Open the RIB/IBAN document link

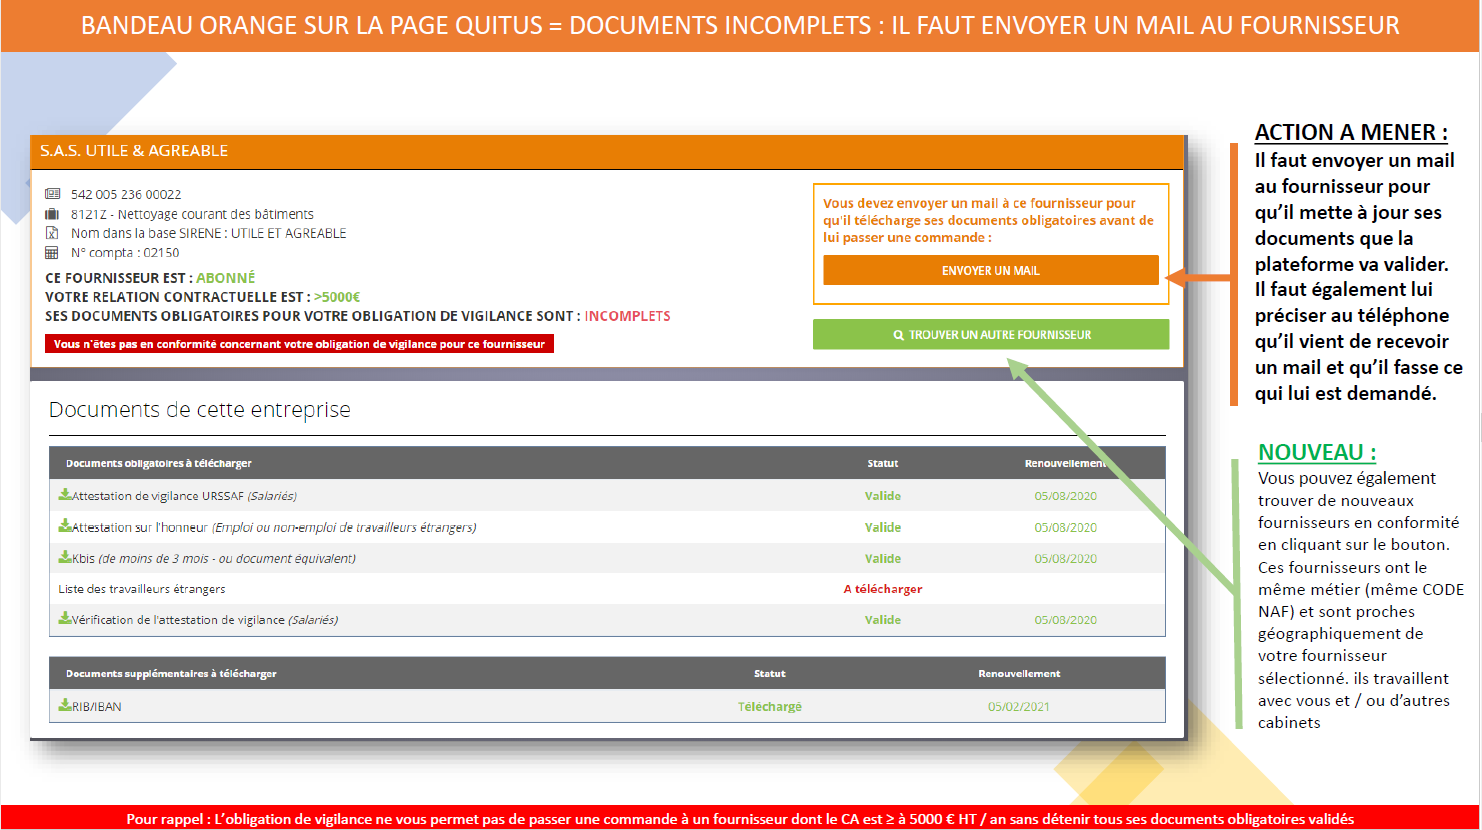tap(97, 706)
